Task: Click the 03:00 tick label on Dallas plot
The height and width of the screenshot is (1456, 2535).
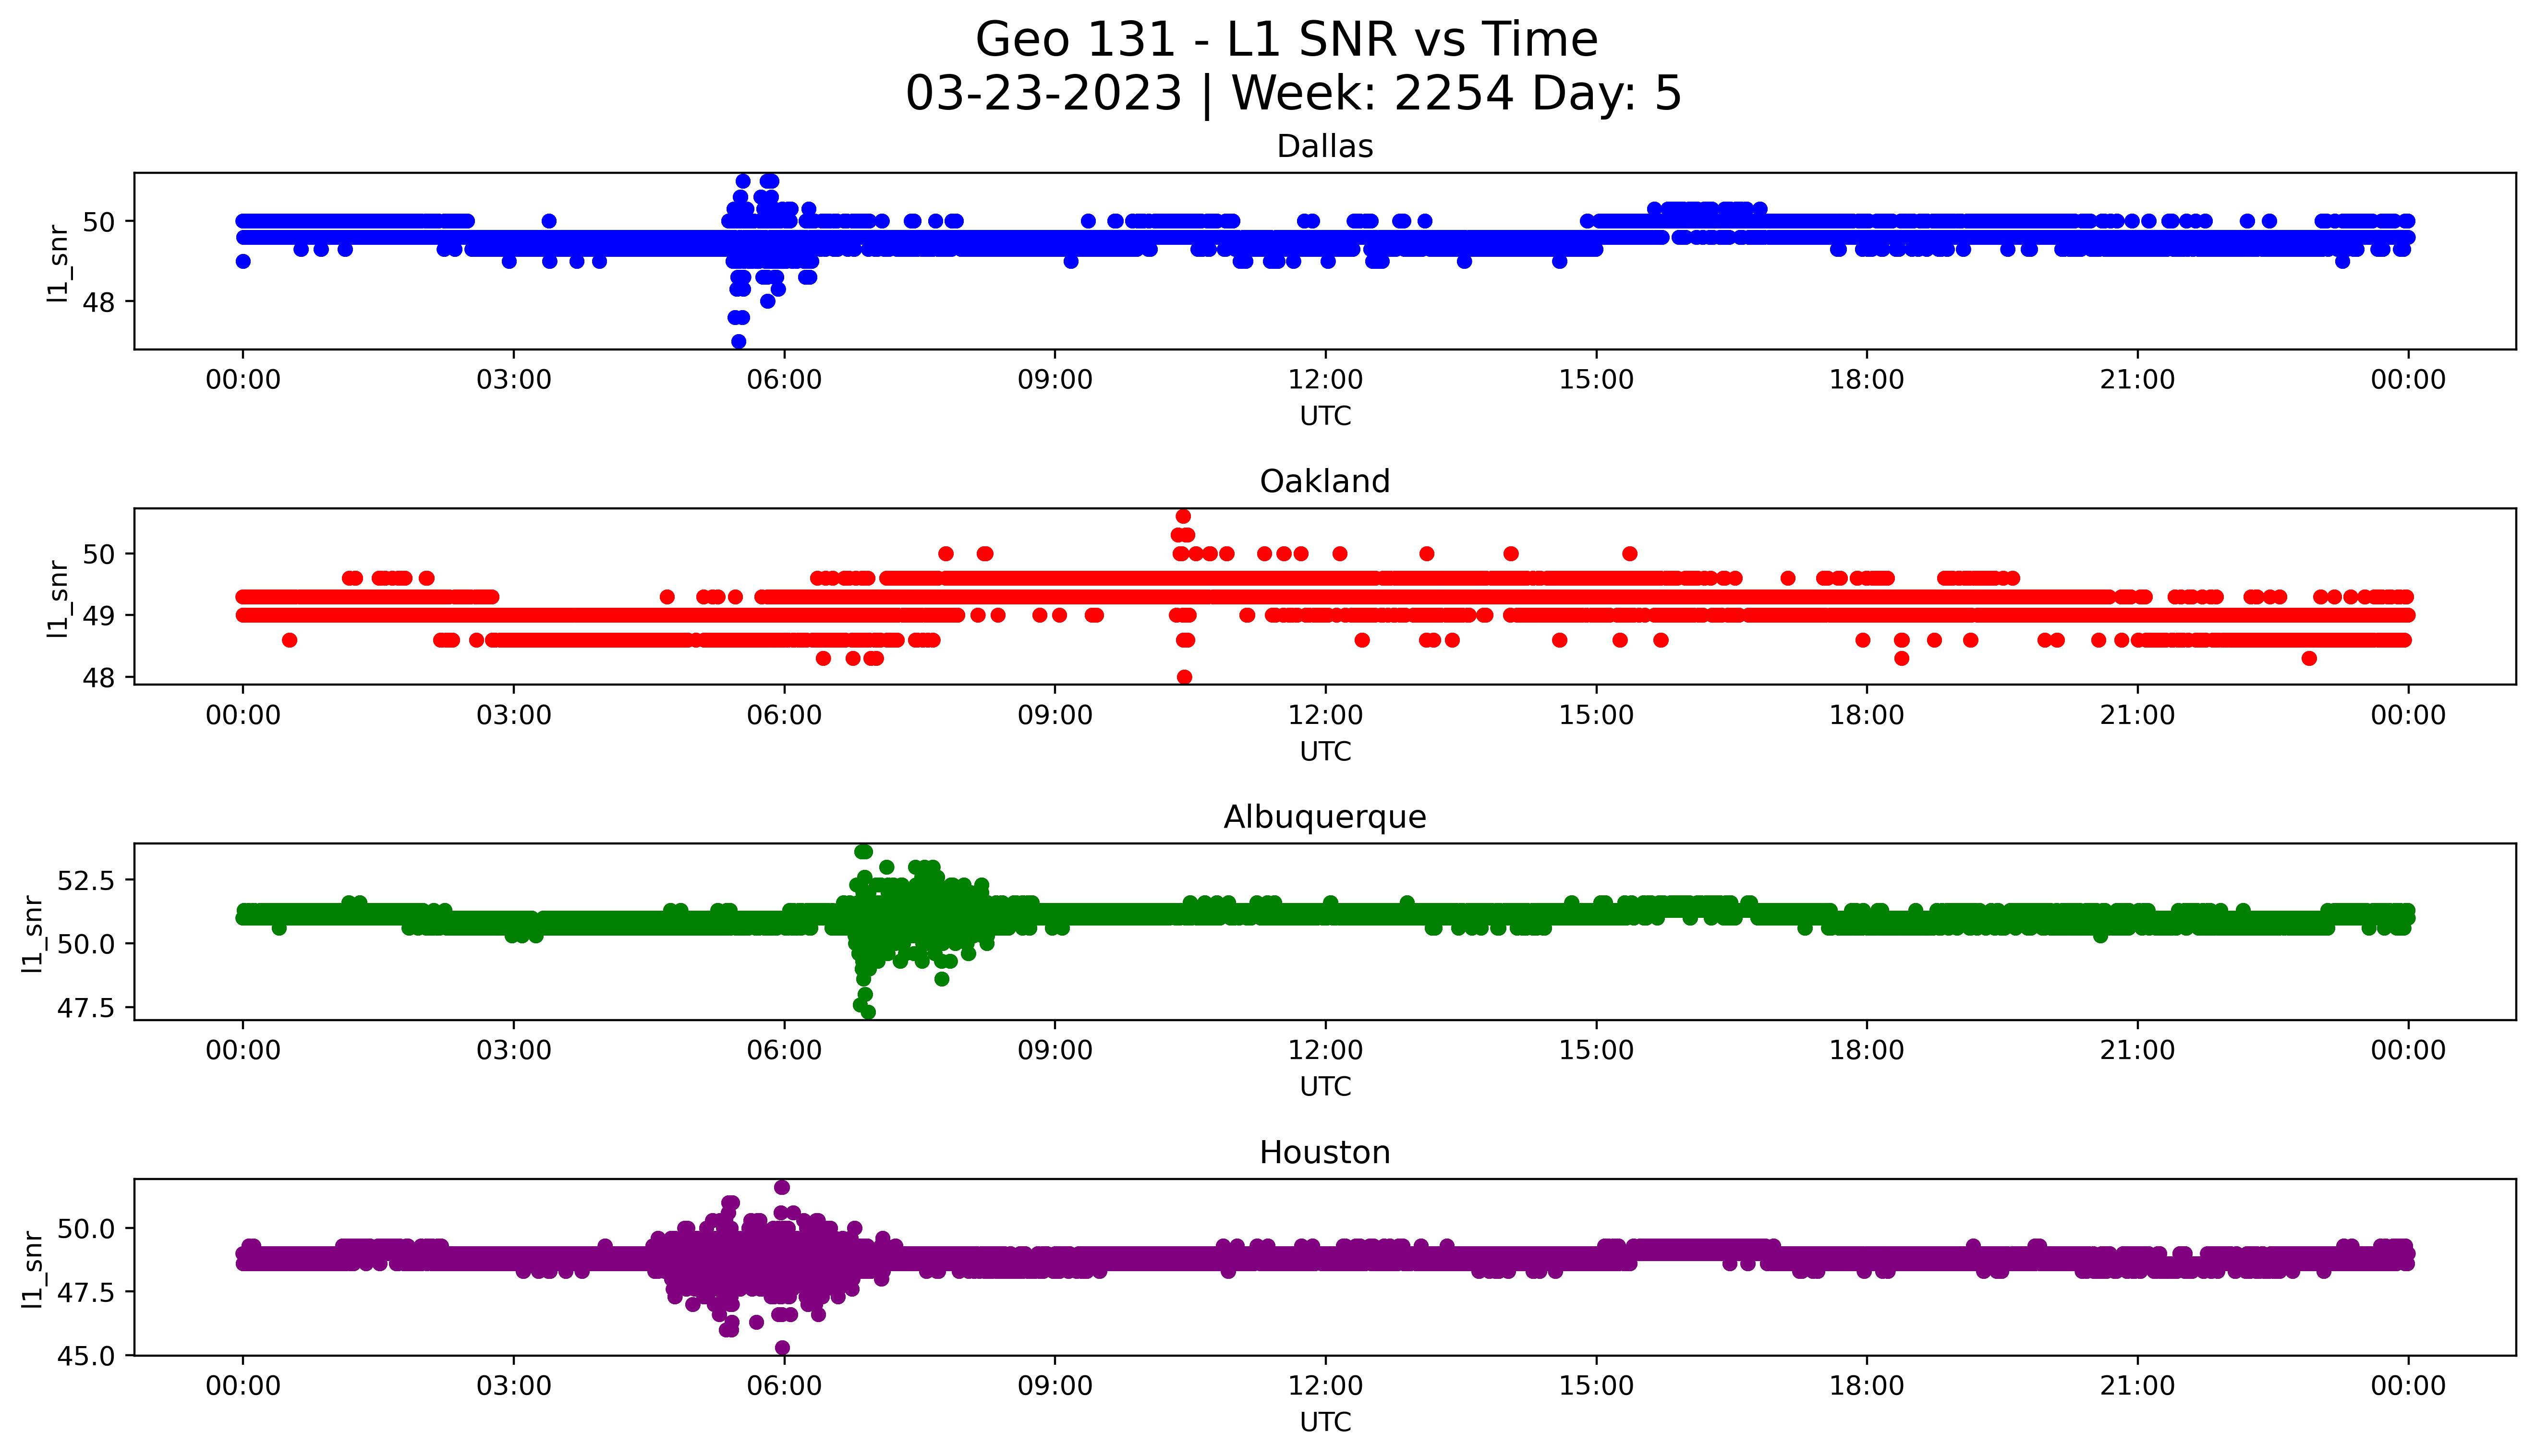Action: [514, 381]
